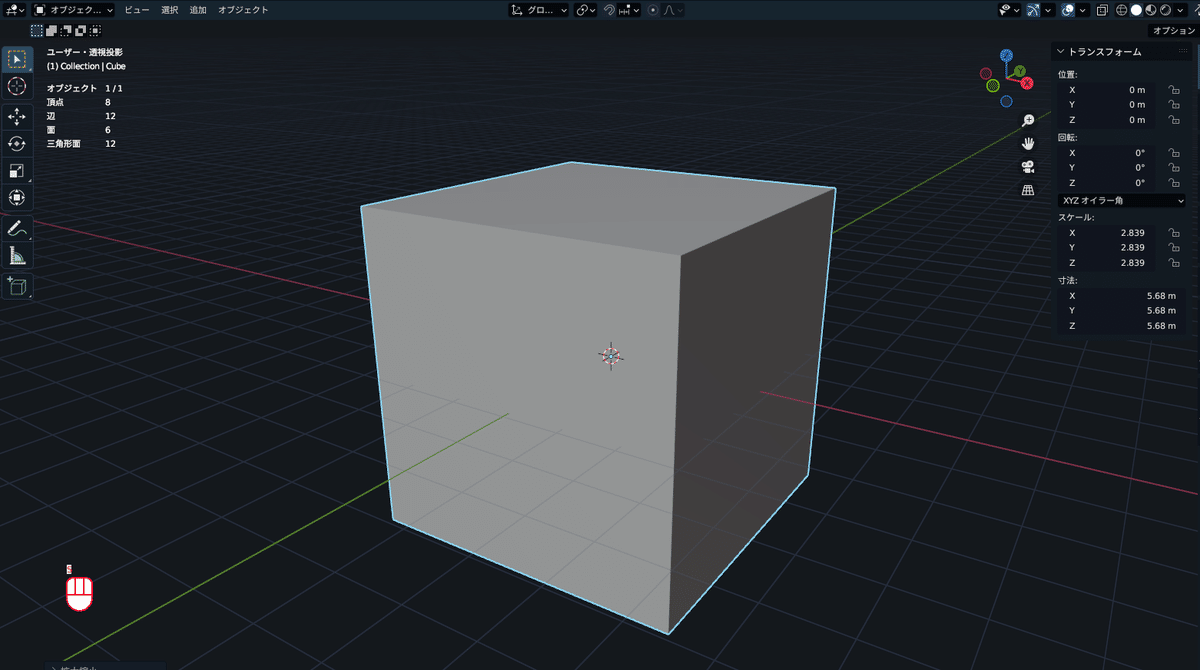Click the Y scale value field

click(x=1110, y=247)
